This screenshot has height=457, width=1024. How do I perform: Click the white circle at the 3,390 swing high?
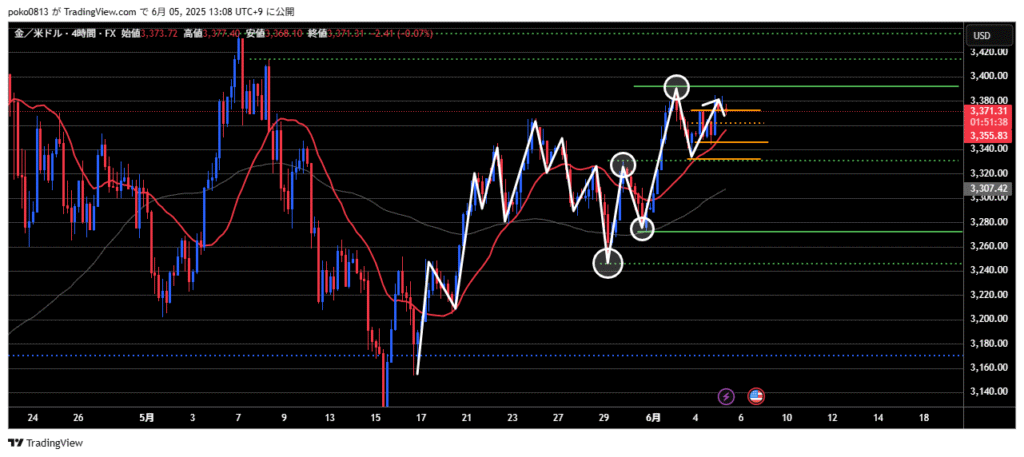pyautogui.click(x=677, y=87)
